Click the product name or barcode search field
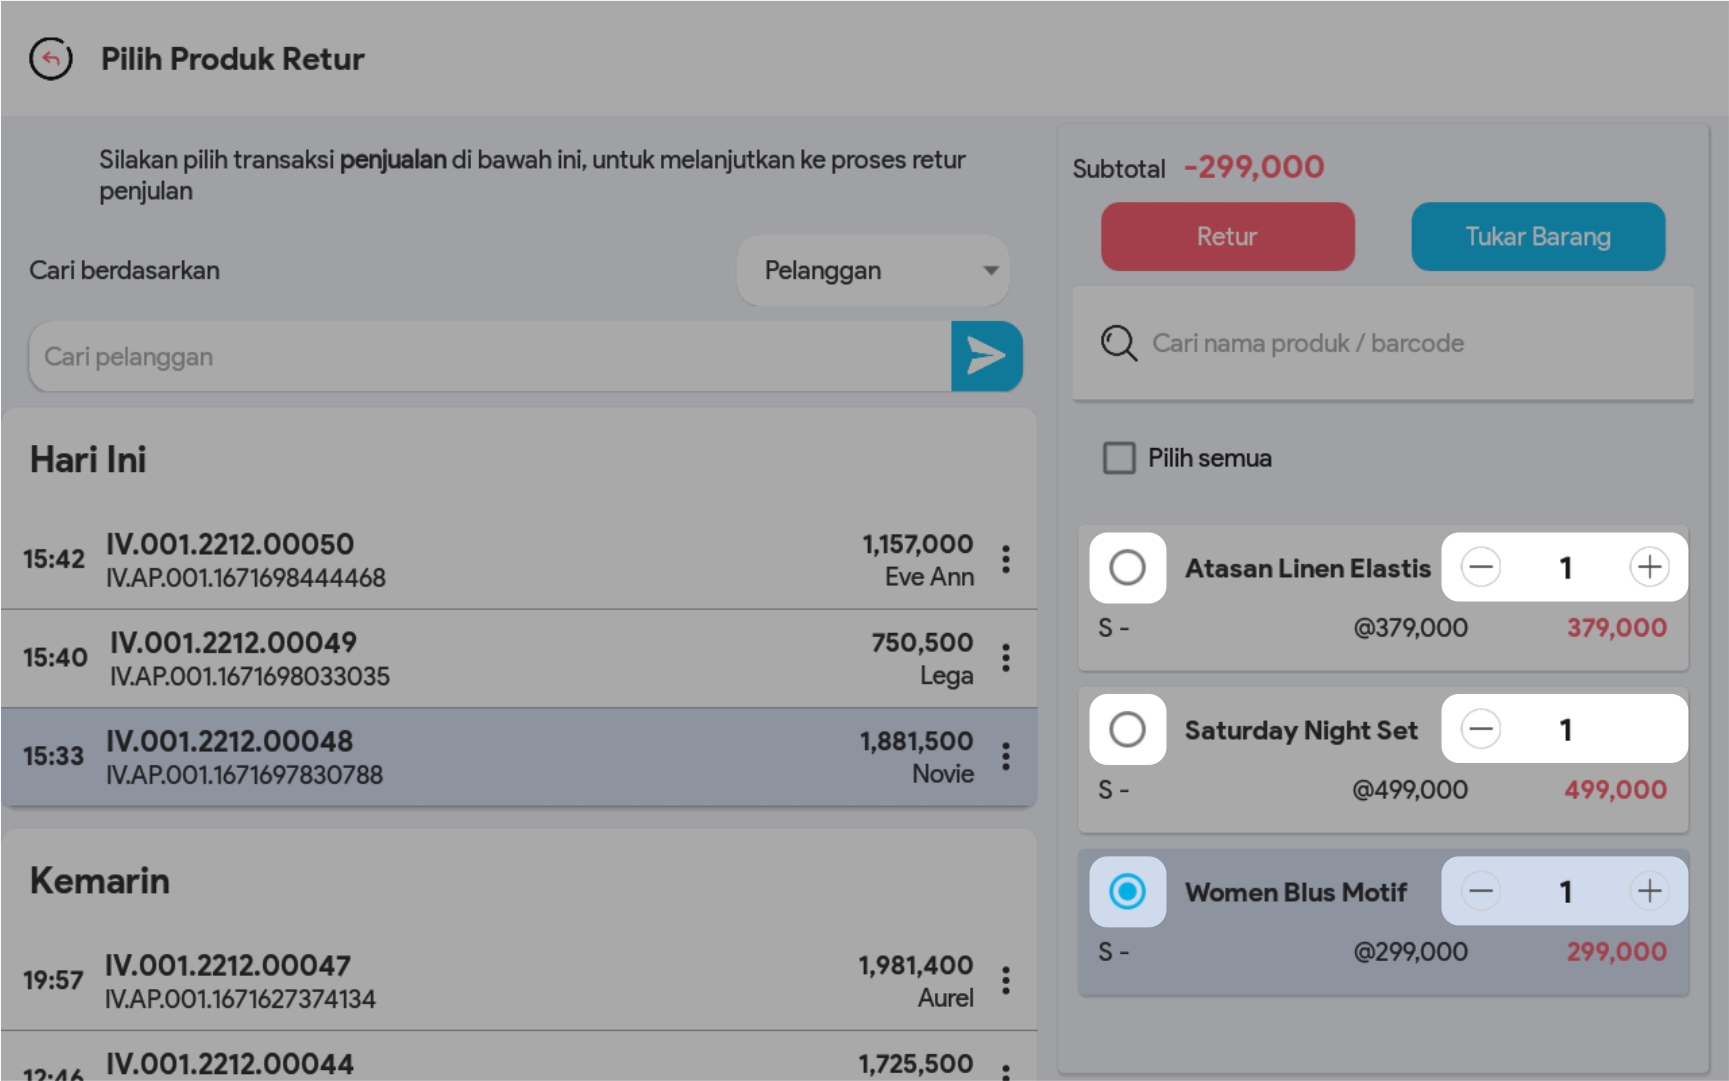 point(1400,343)
